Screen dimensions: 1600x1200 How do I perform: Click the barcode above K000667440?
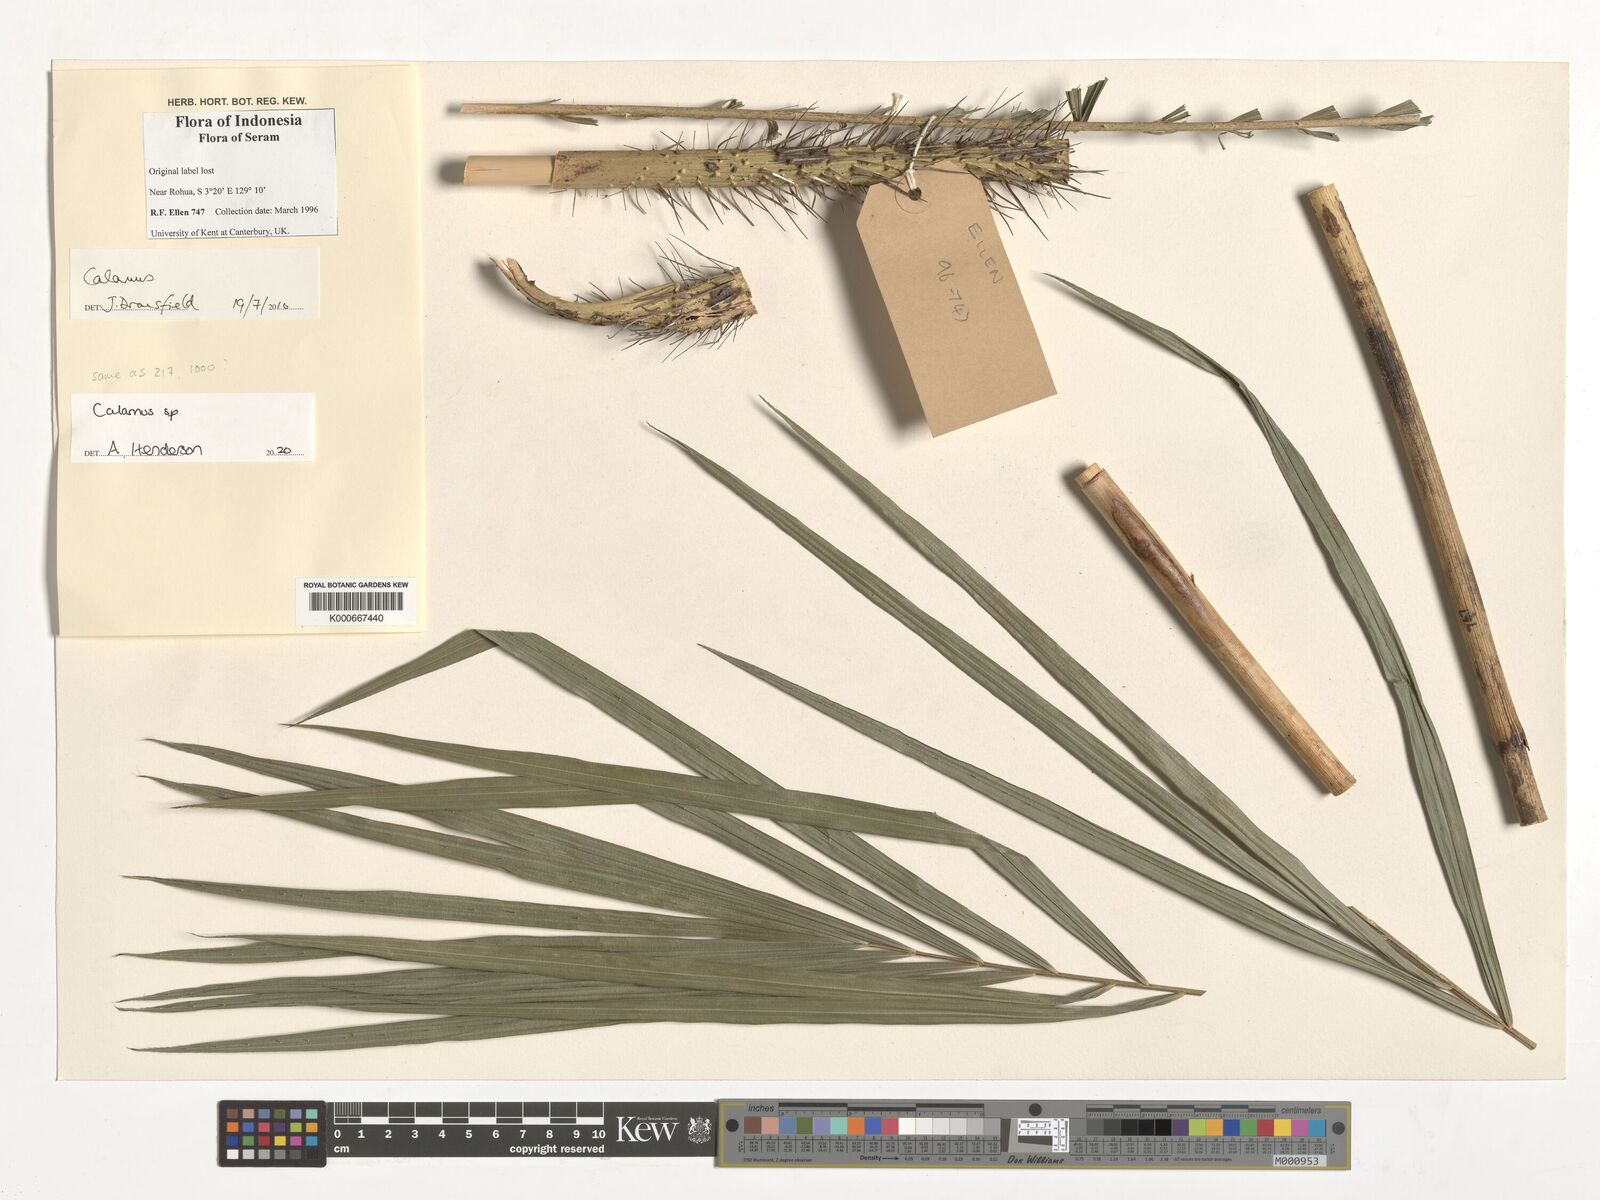click(356, 601)
